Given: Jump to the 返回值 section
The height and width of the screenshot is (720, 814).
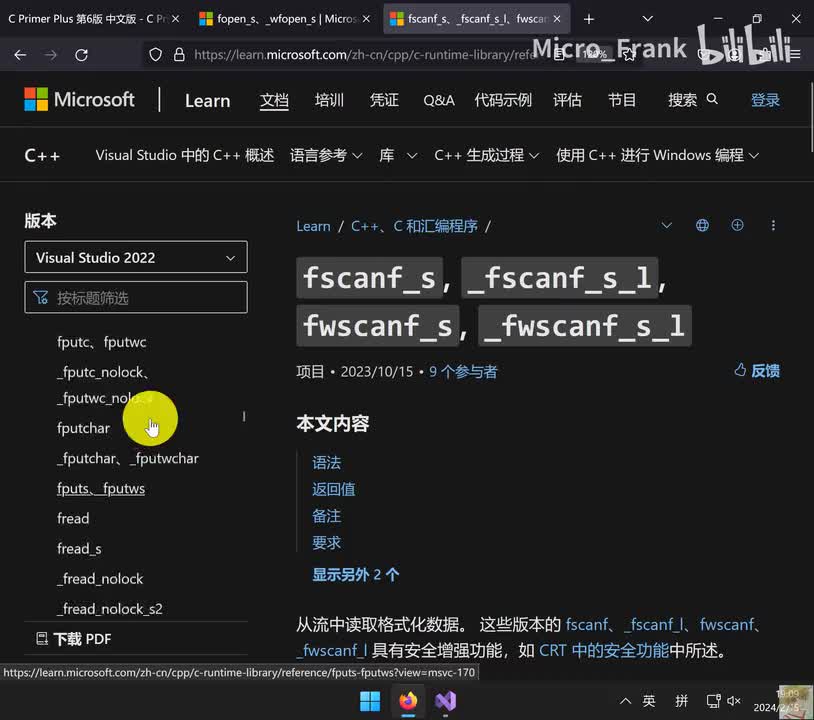Looking at the screenshot, I should point(334,489).
